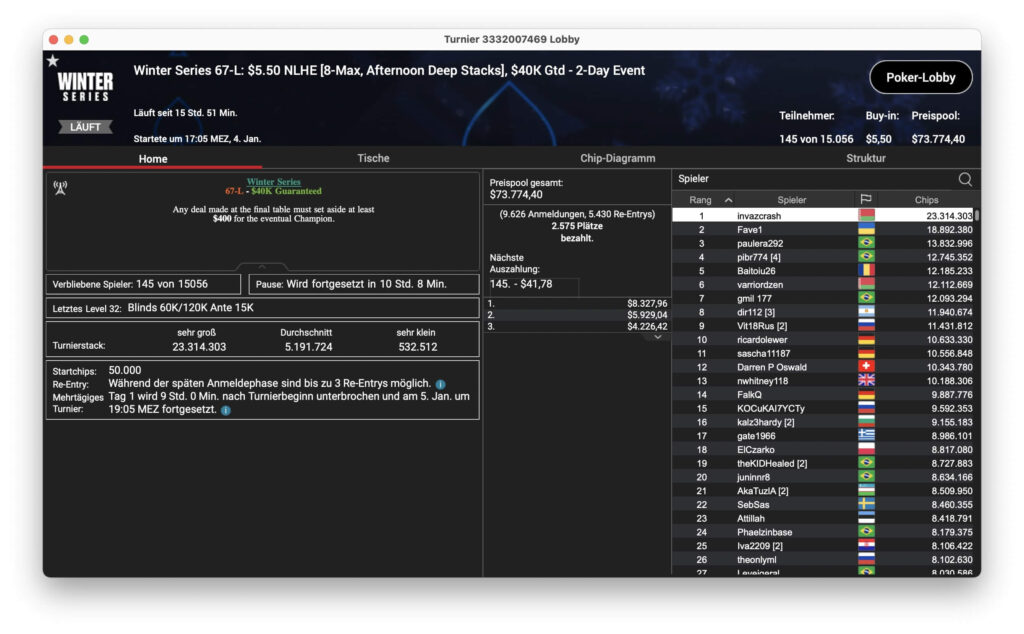The height and width of the screenshot is (634, 1024).
Task: Switch to the Tische tab
Action: pyautogui.click(x=373, y=158)
